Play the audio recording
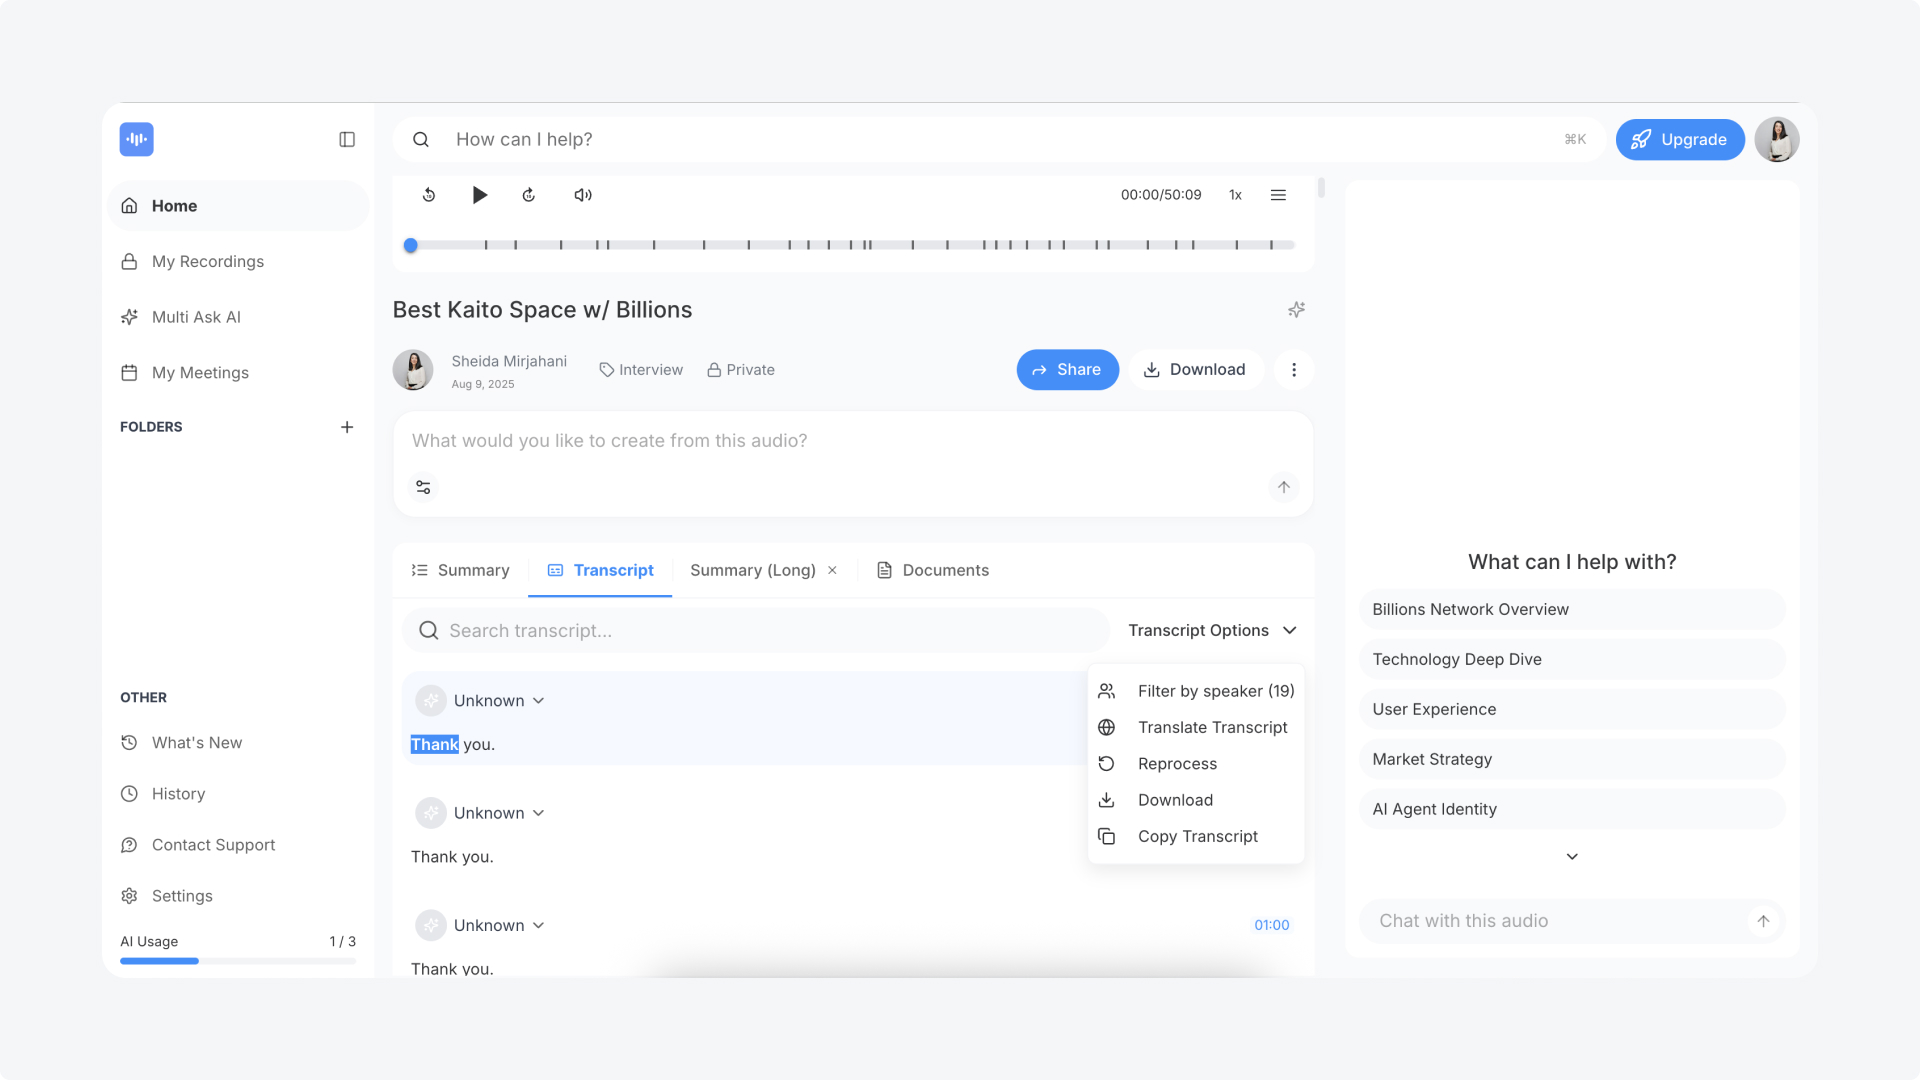The width and height of the screenshot is (1920, 1080). (480, 195)
